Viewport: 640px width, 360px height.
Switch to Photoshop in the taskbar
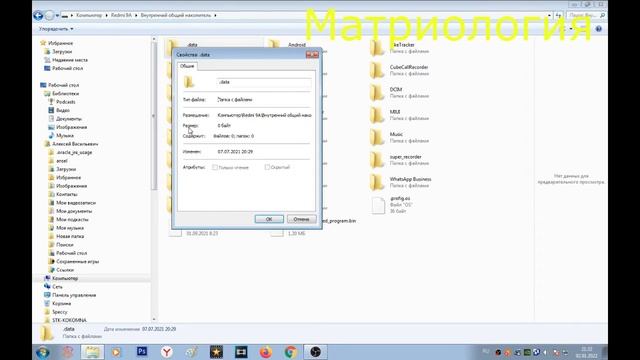(x=142, y=351)
